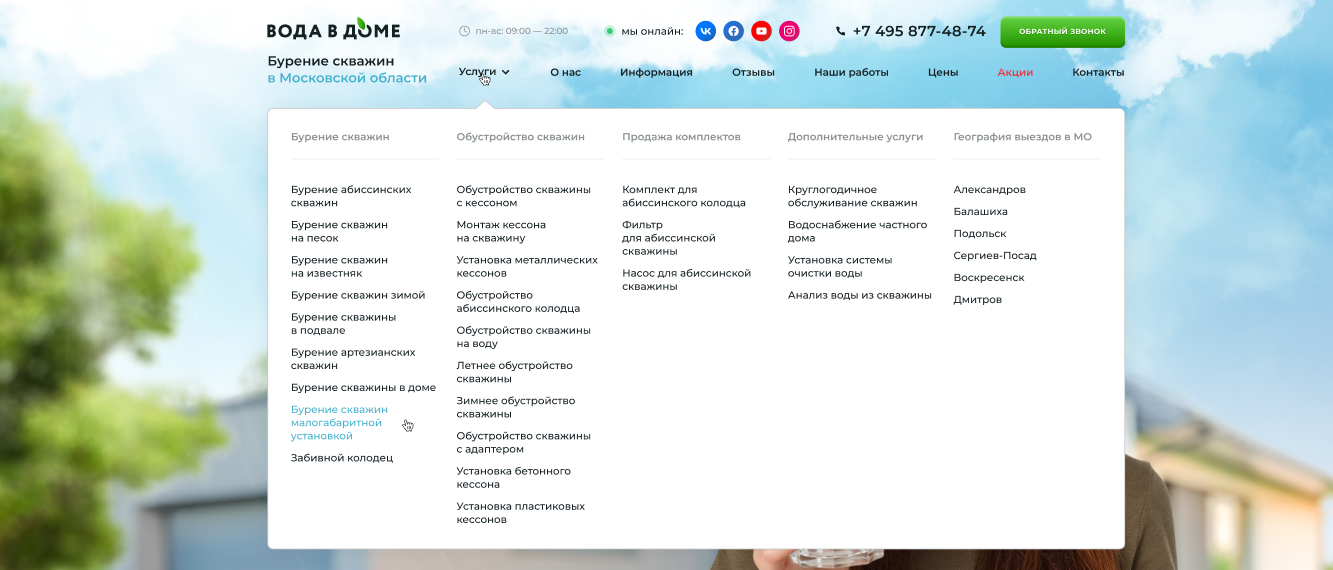Click the phone handset icon
Viewport: 1333px width, 570px height.
coord(840,31)
